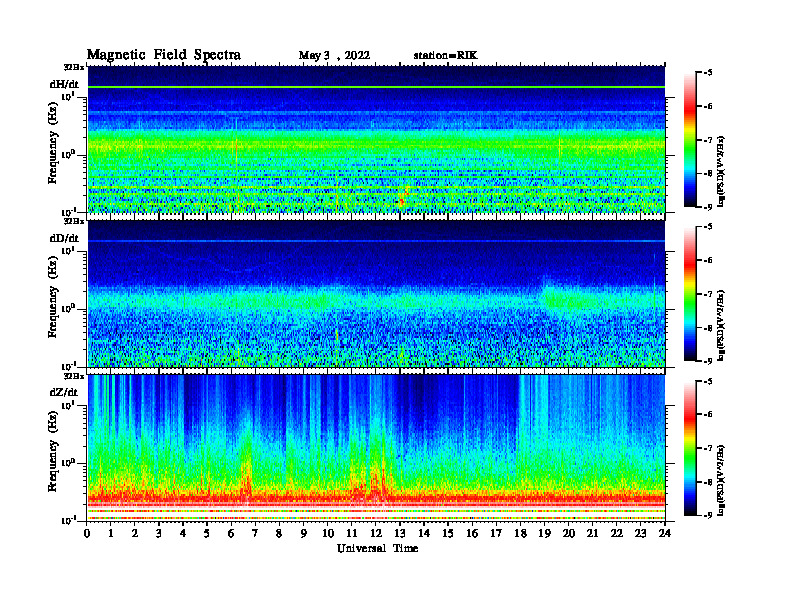792x612 pixels.
Task: Click hour tick label "8" on time axis
Action: pyautogui.click(x=279, y=534)
